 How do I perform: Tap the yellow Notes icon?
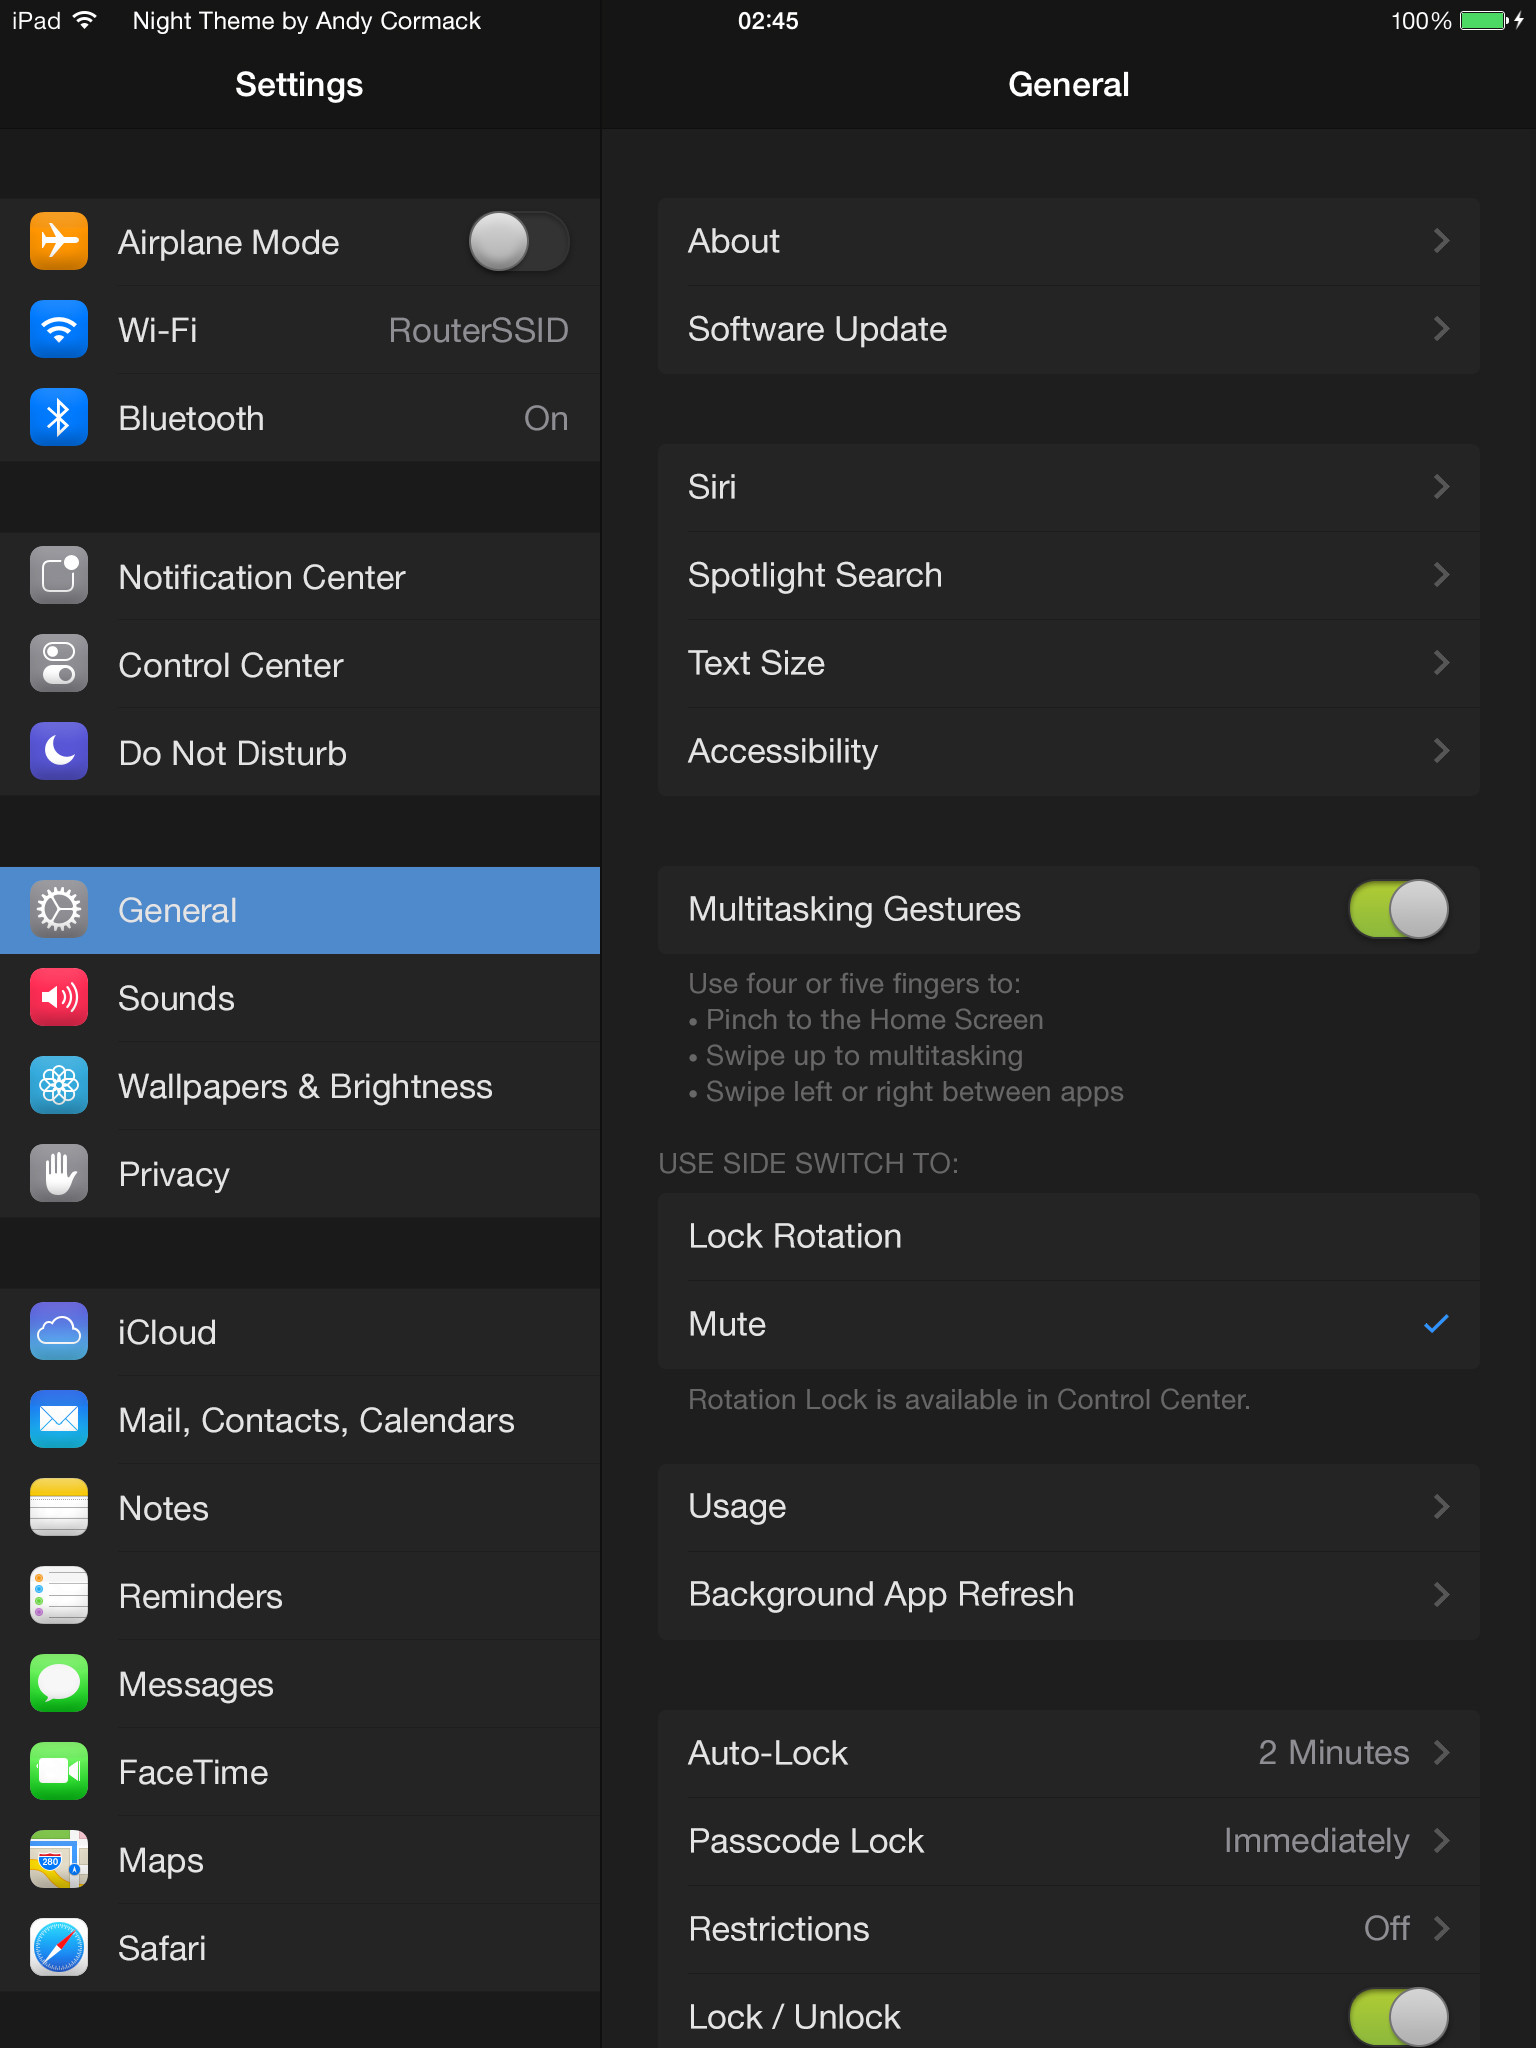coord(59,1508)
